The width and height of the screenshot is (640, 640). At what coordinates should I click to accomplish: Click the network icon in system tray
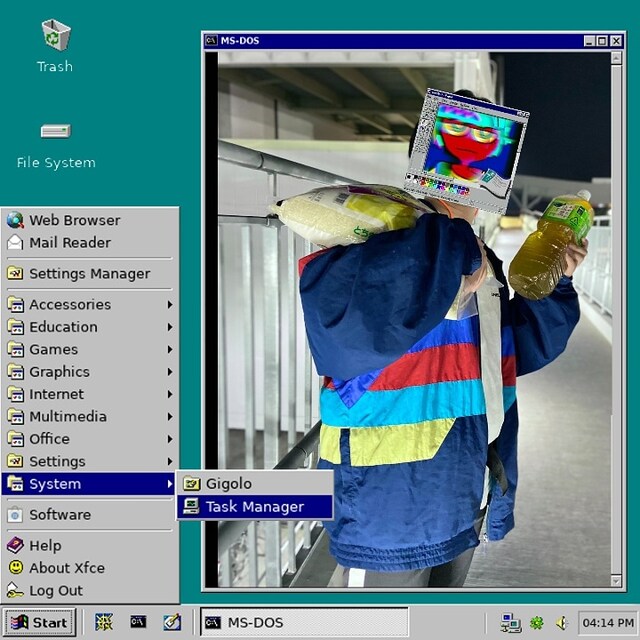510,622
